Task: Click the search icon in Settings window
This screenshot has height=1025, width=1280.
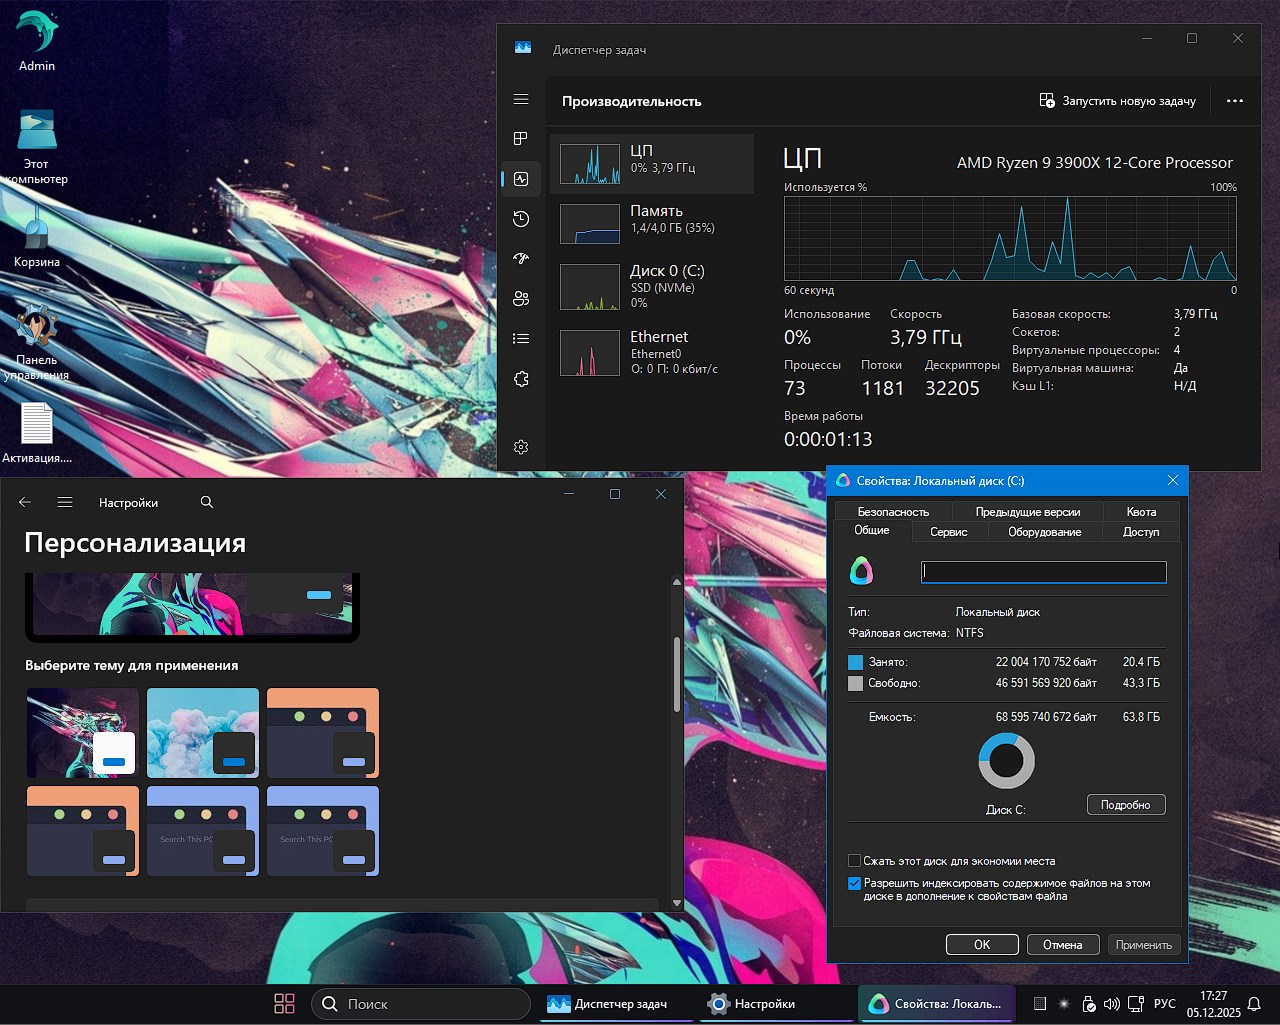Action: (206, 502)
